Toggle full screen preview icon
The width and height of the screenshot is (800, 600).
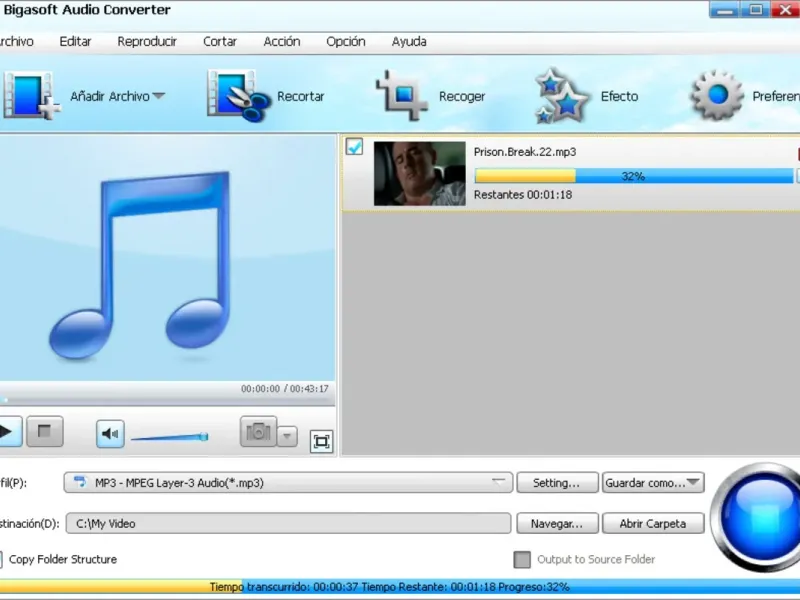click(x=321, y=441)
